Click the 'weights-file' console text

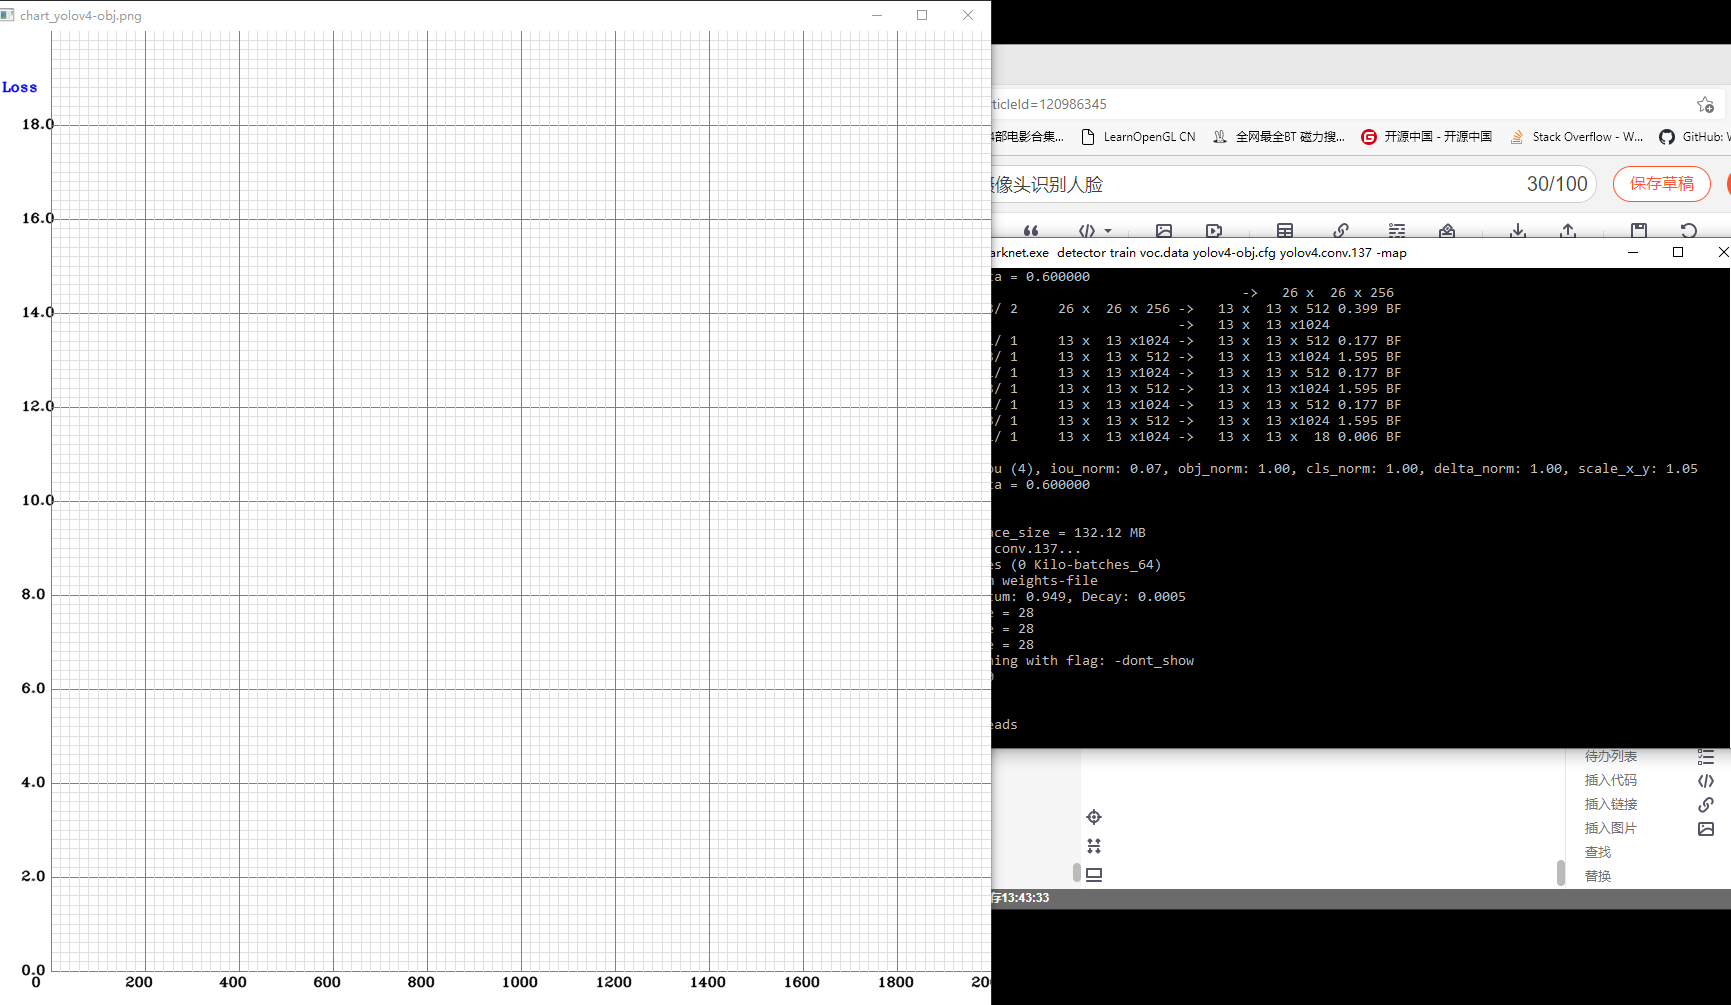(1050, 581)
